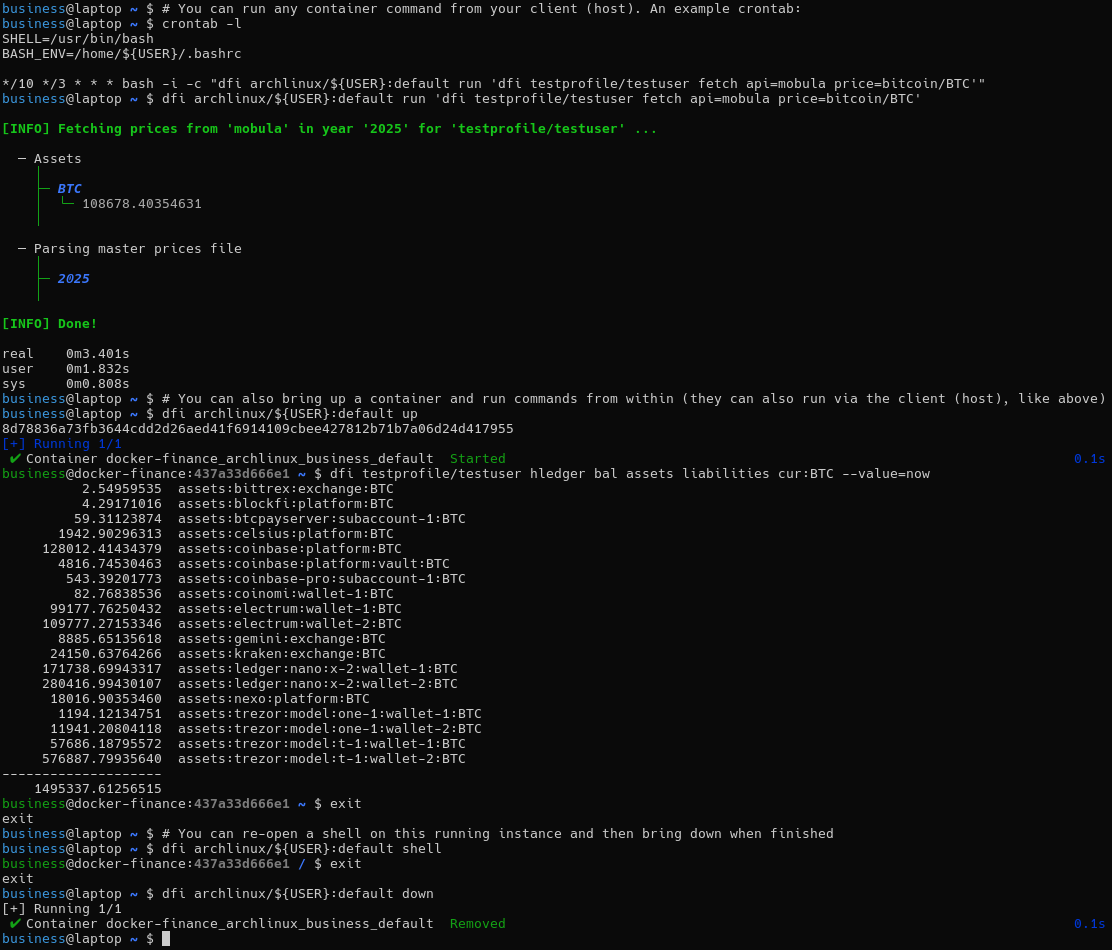The height and width of the screenshot is (950, 1112).
Task: Click the green 'Started' container status
Action: [477, 458]
